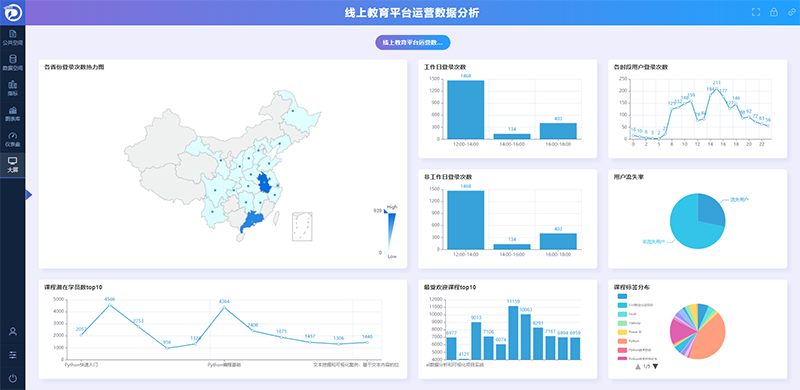Image resolution: width=800 pixels, height=390 pixels.
Task: Click the 211 peak point on hourly line
Action: pyautogui.click(x=717, y=88)
